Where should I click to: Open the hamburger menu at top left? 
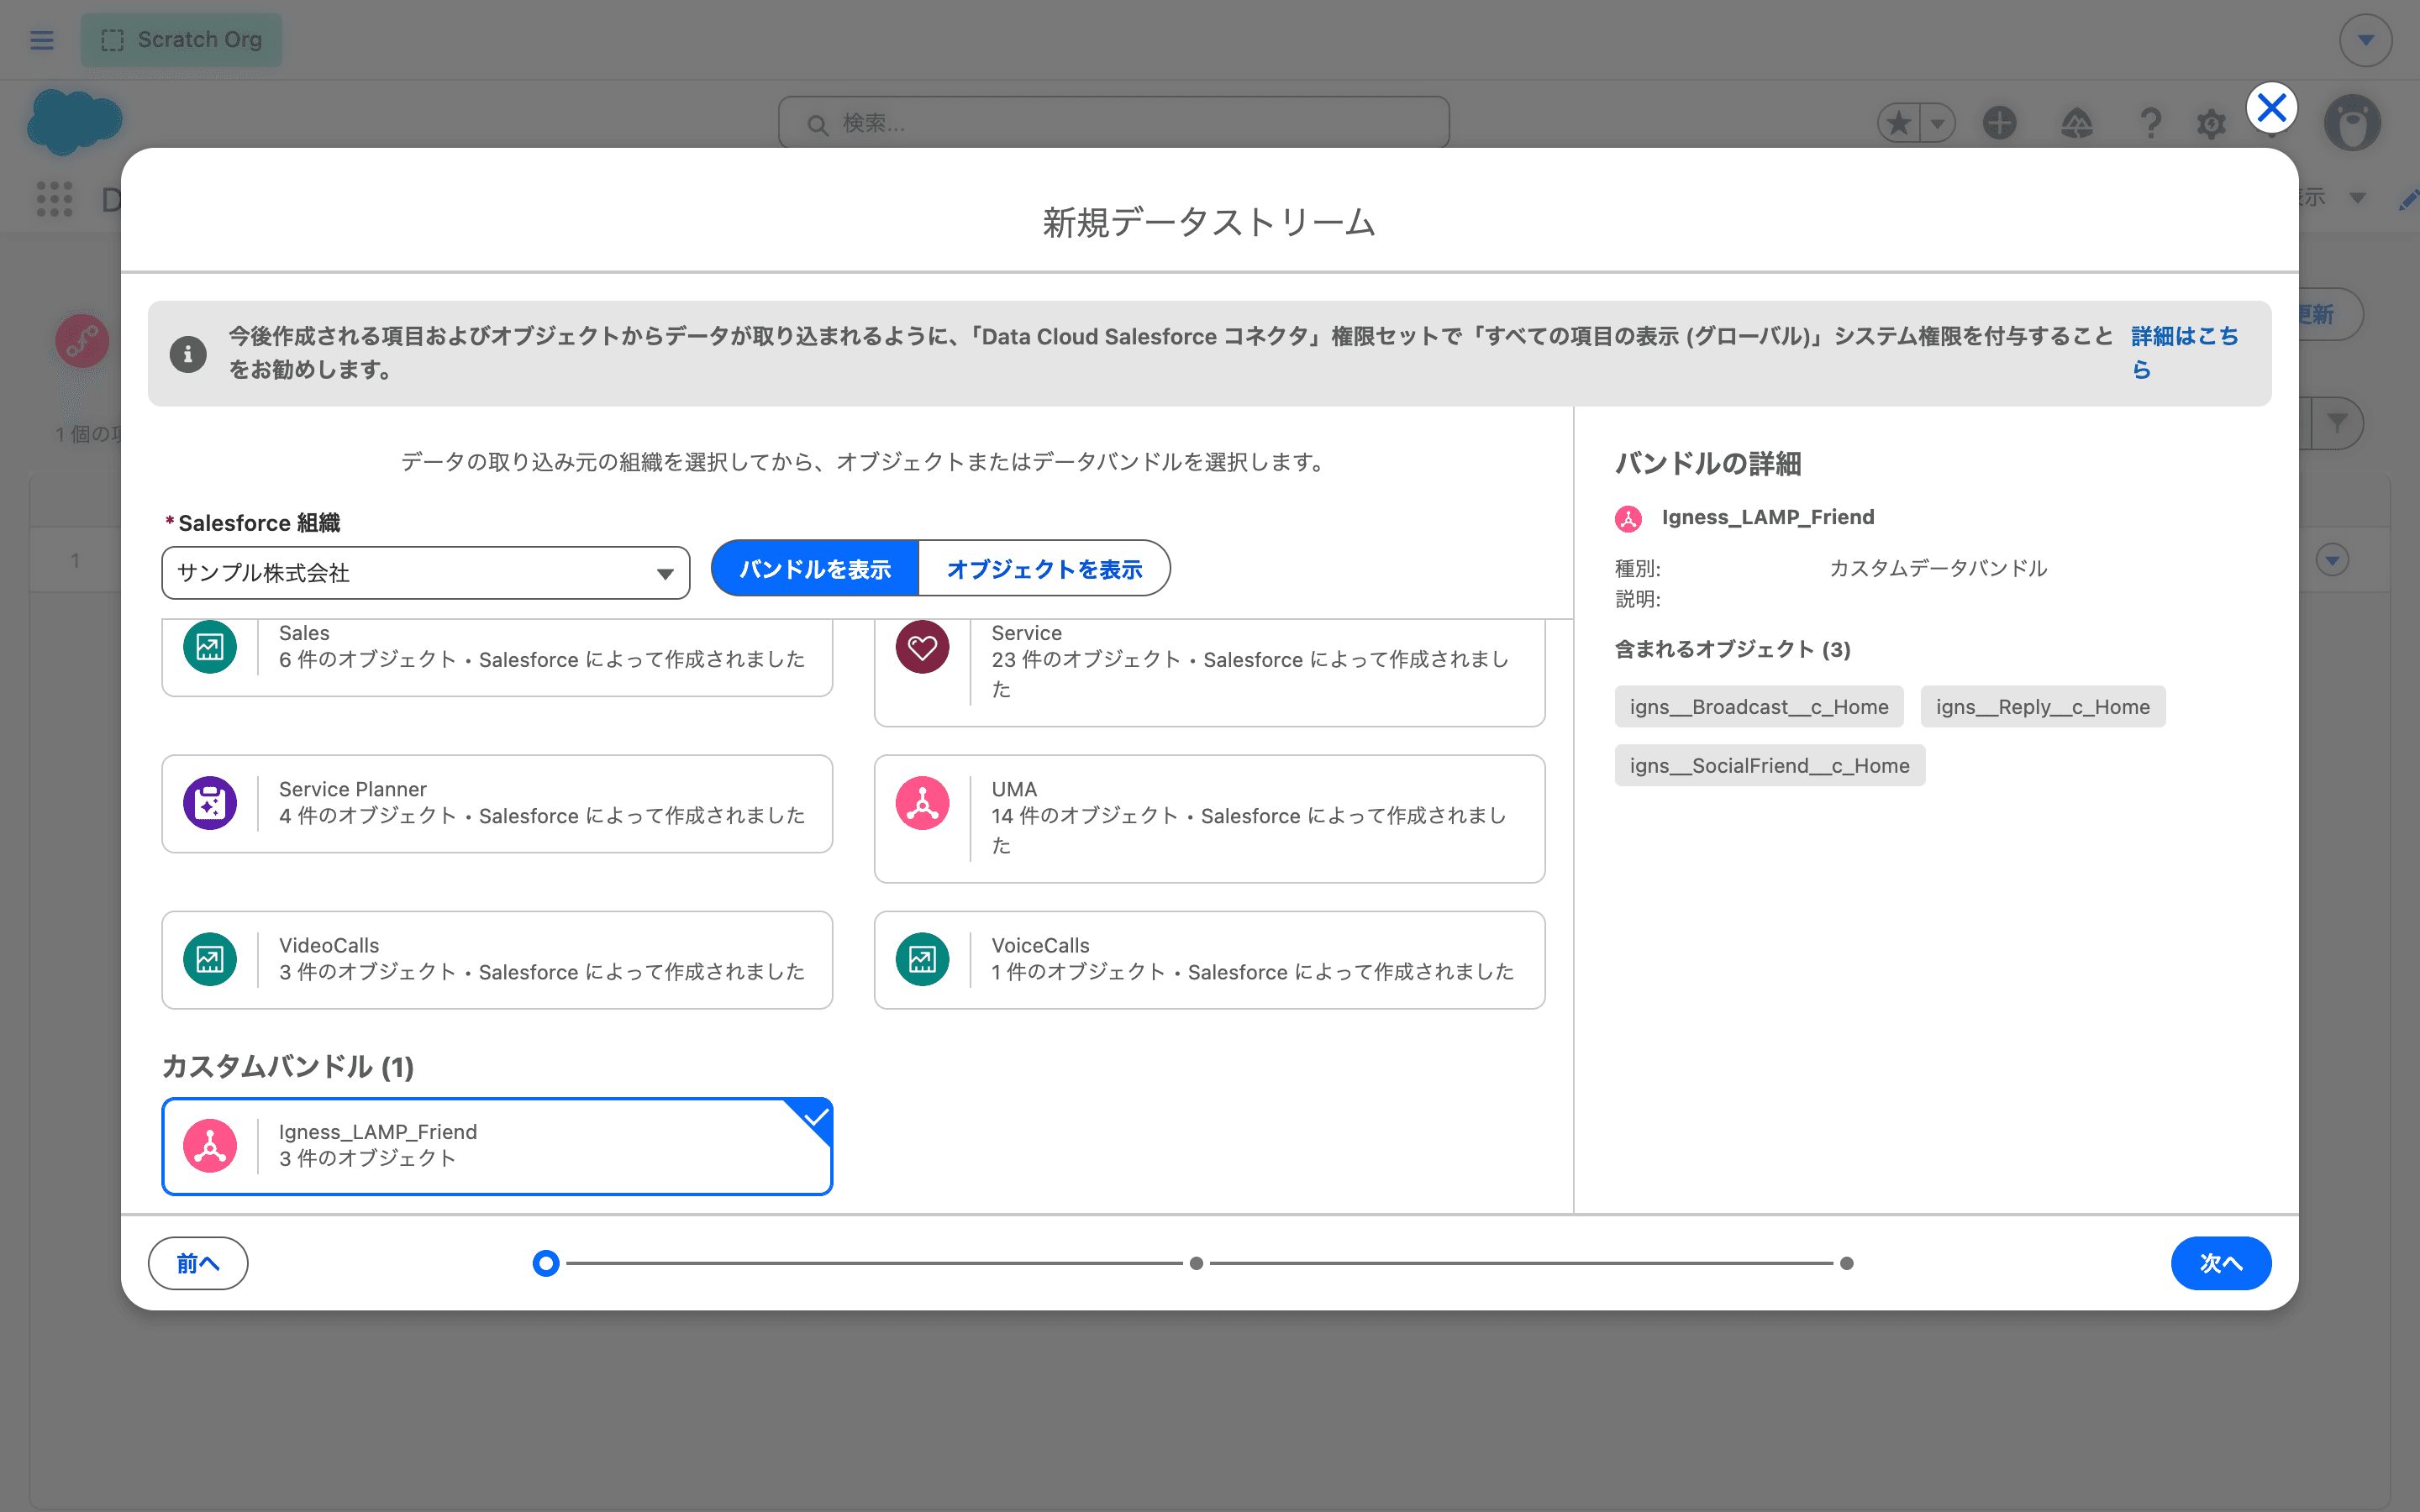(x=42, y=40)
